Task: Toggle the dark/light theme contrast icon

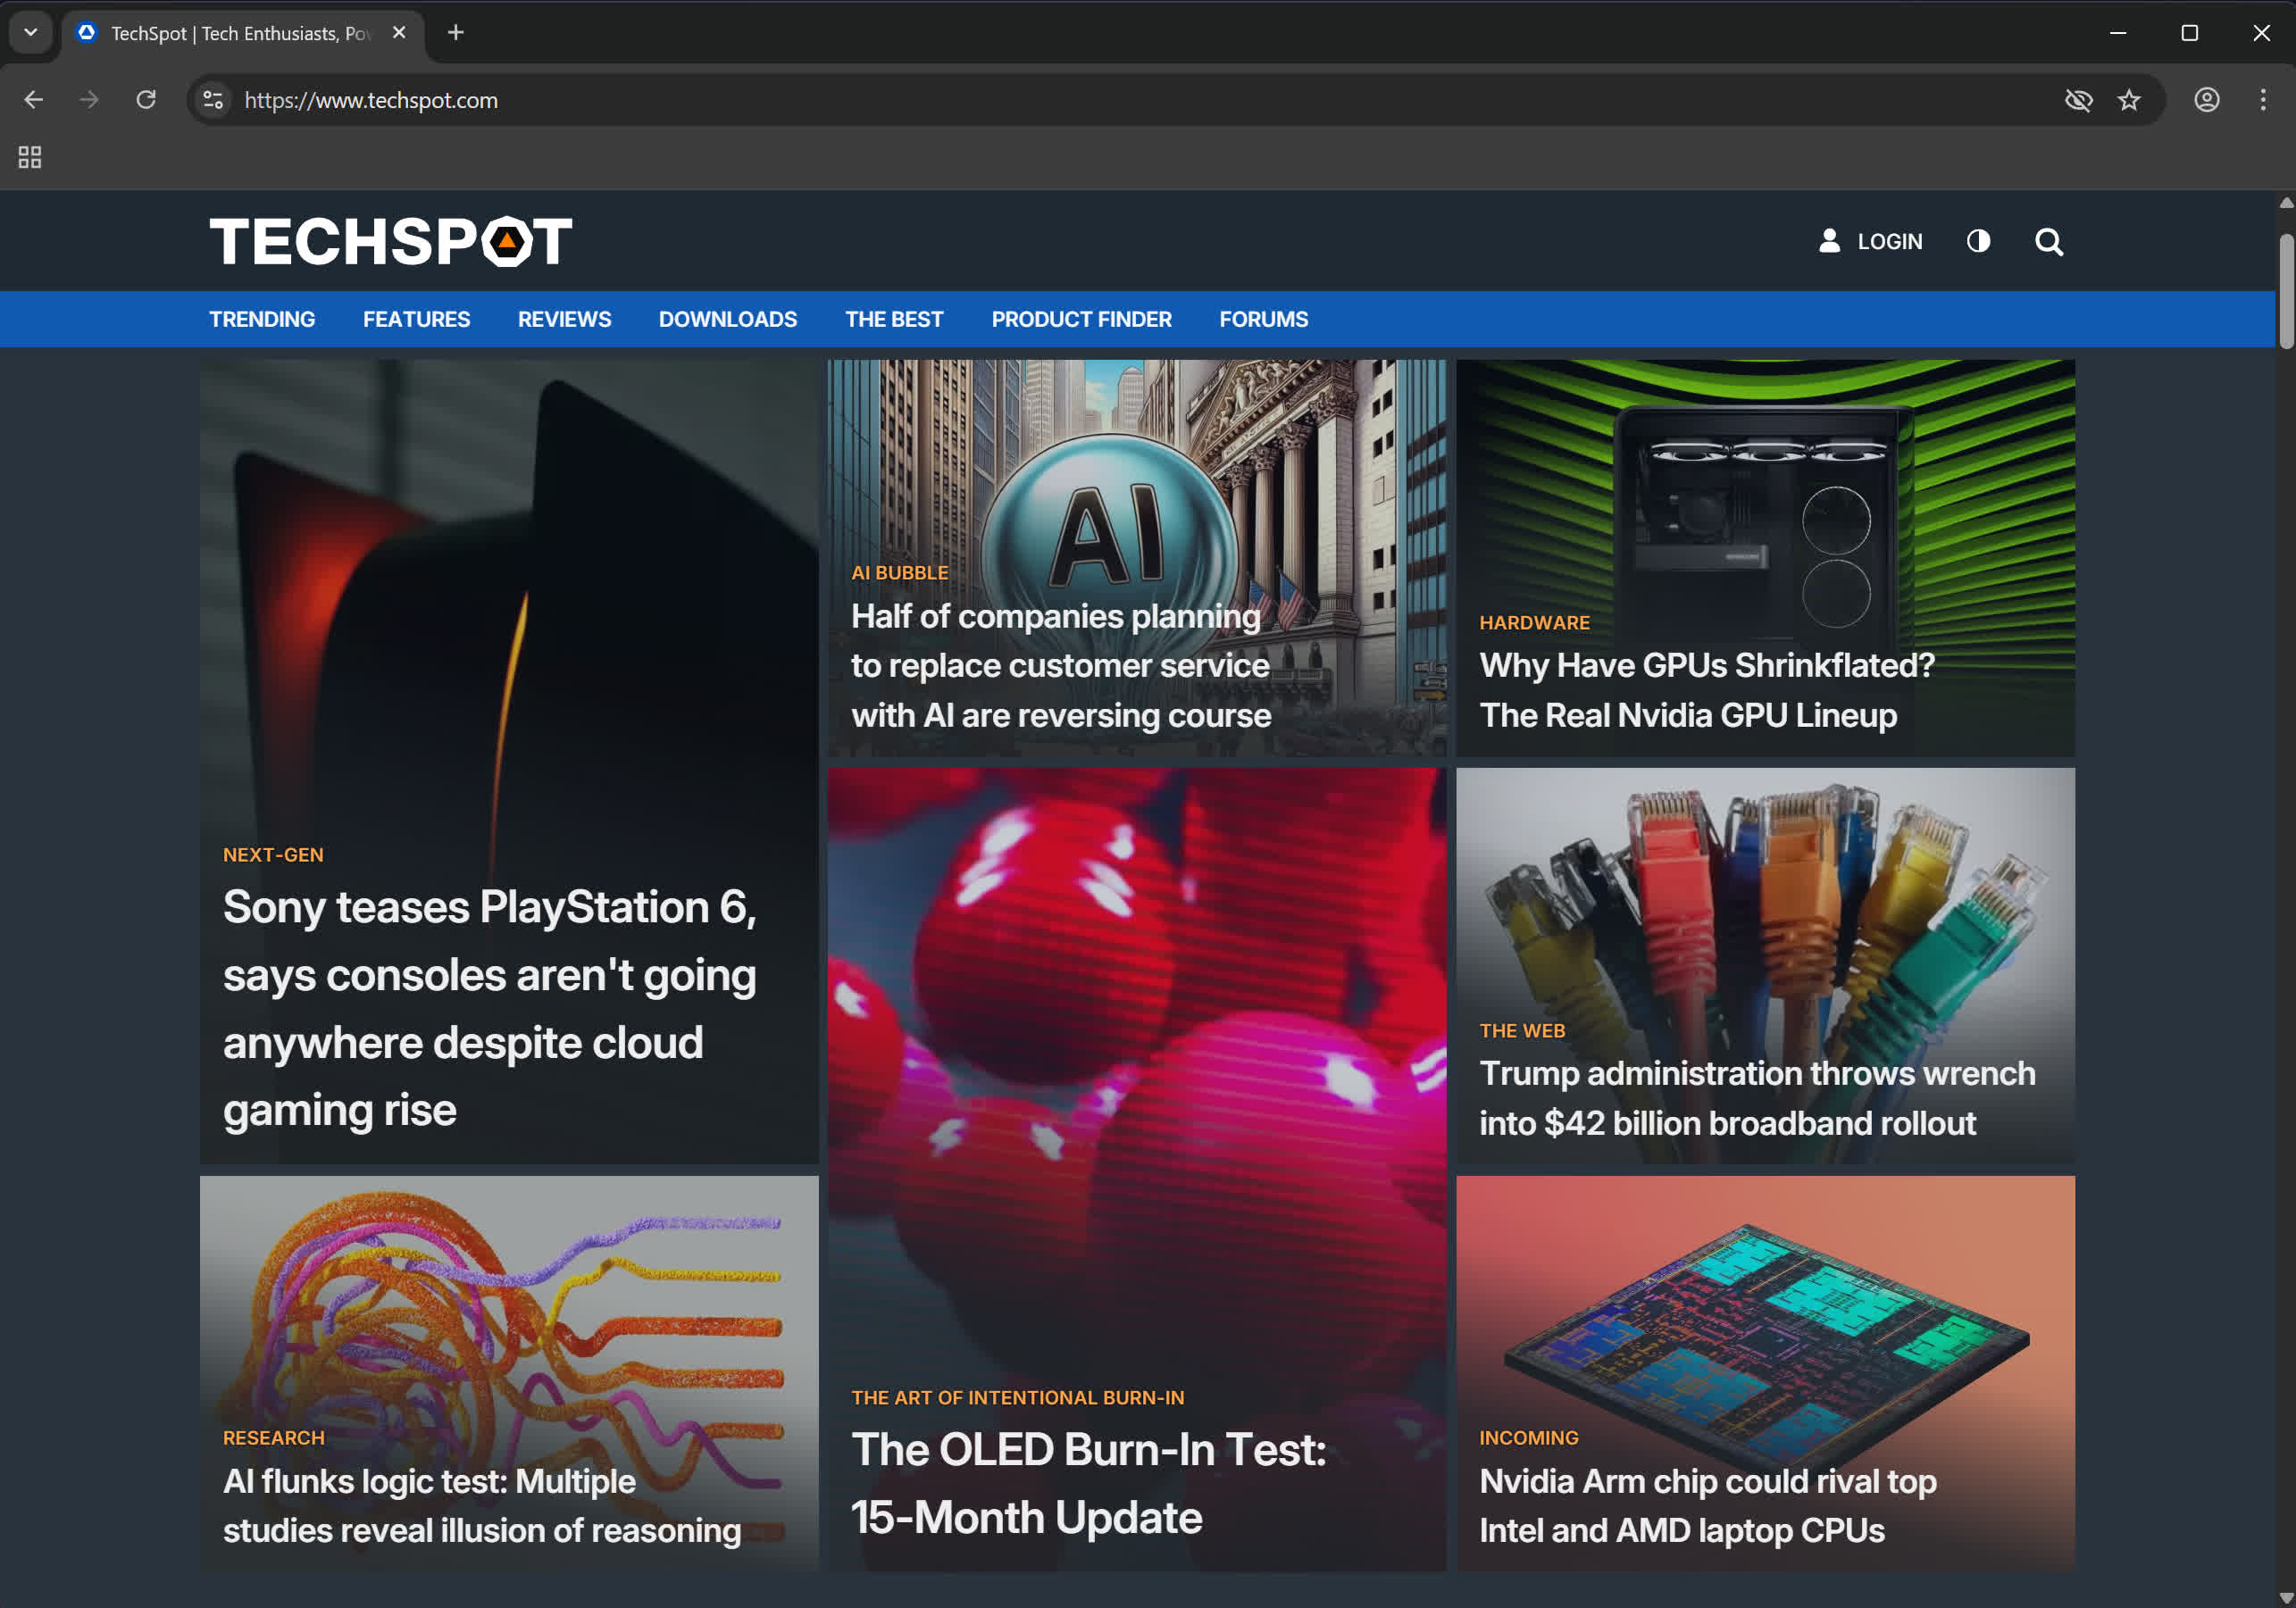Action: [1978, 241]
